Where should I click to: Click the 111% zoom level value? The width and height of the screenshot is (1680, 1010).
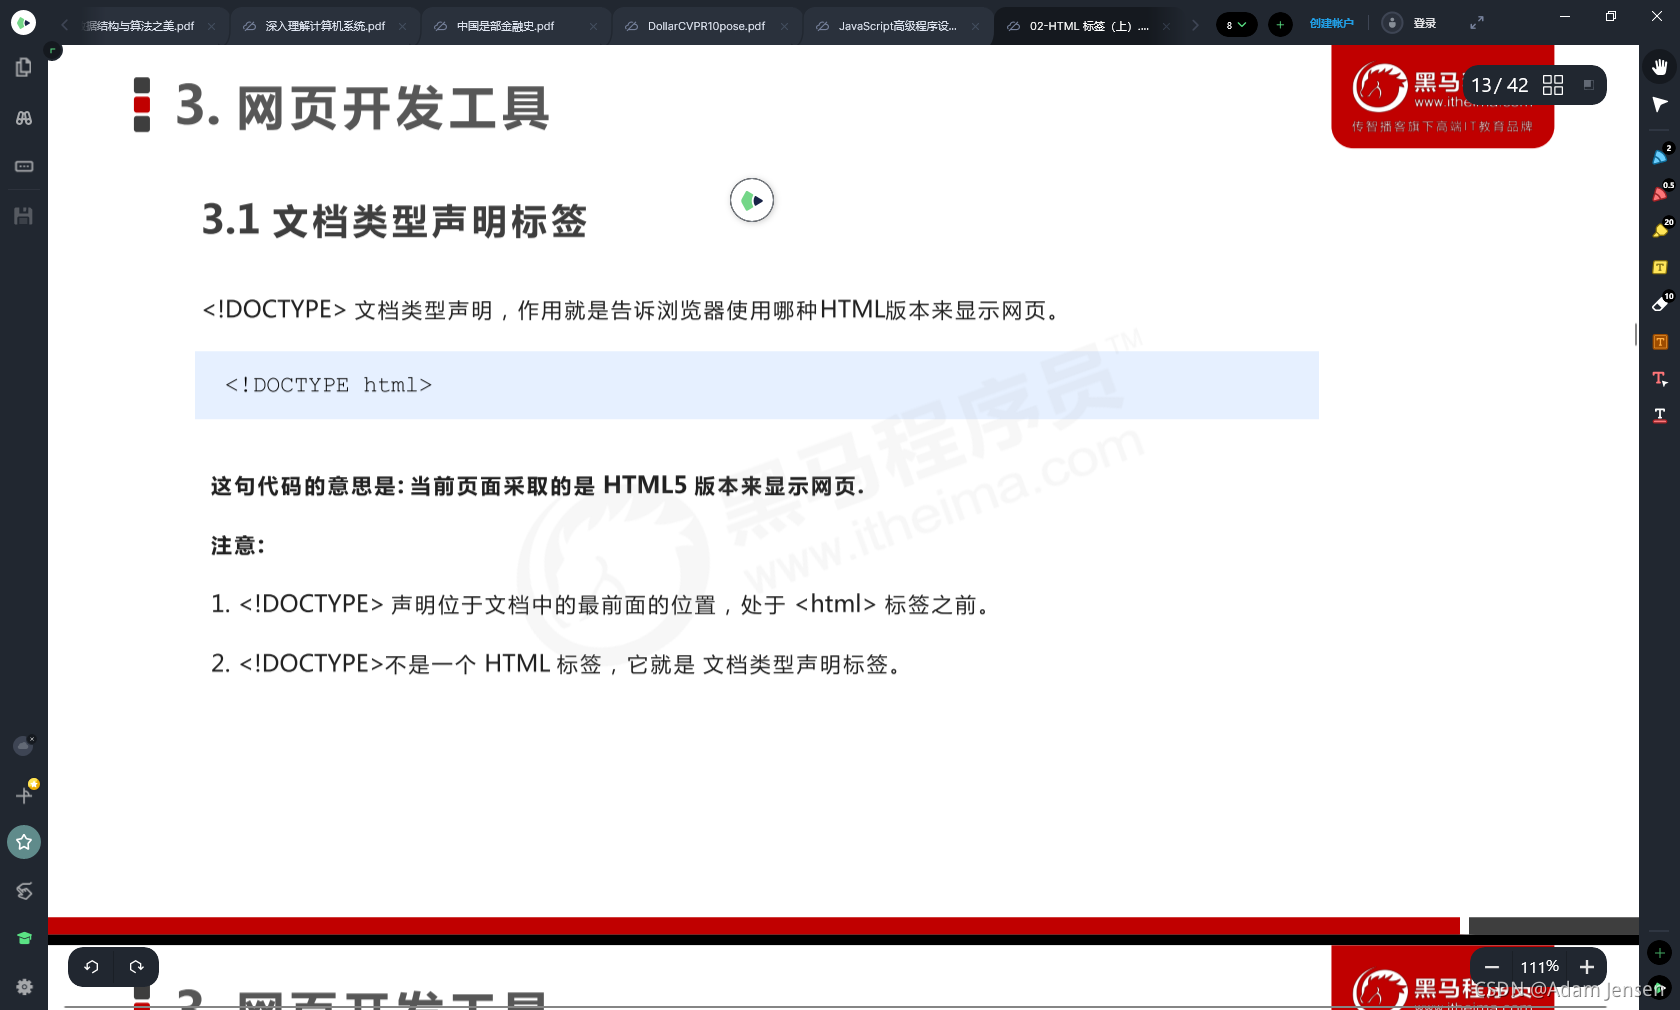pos(1540,967)
